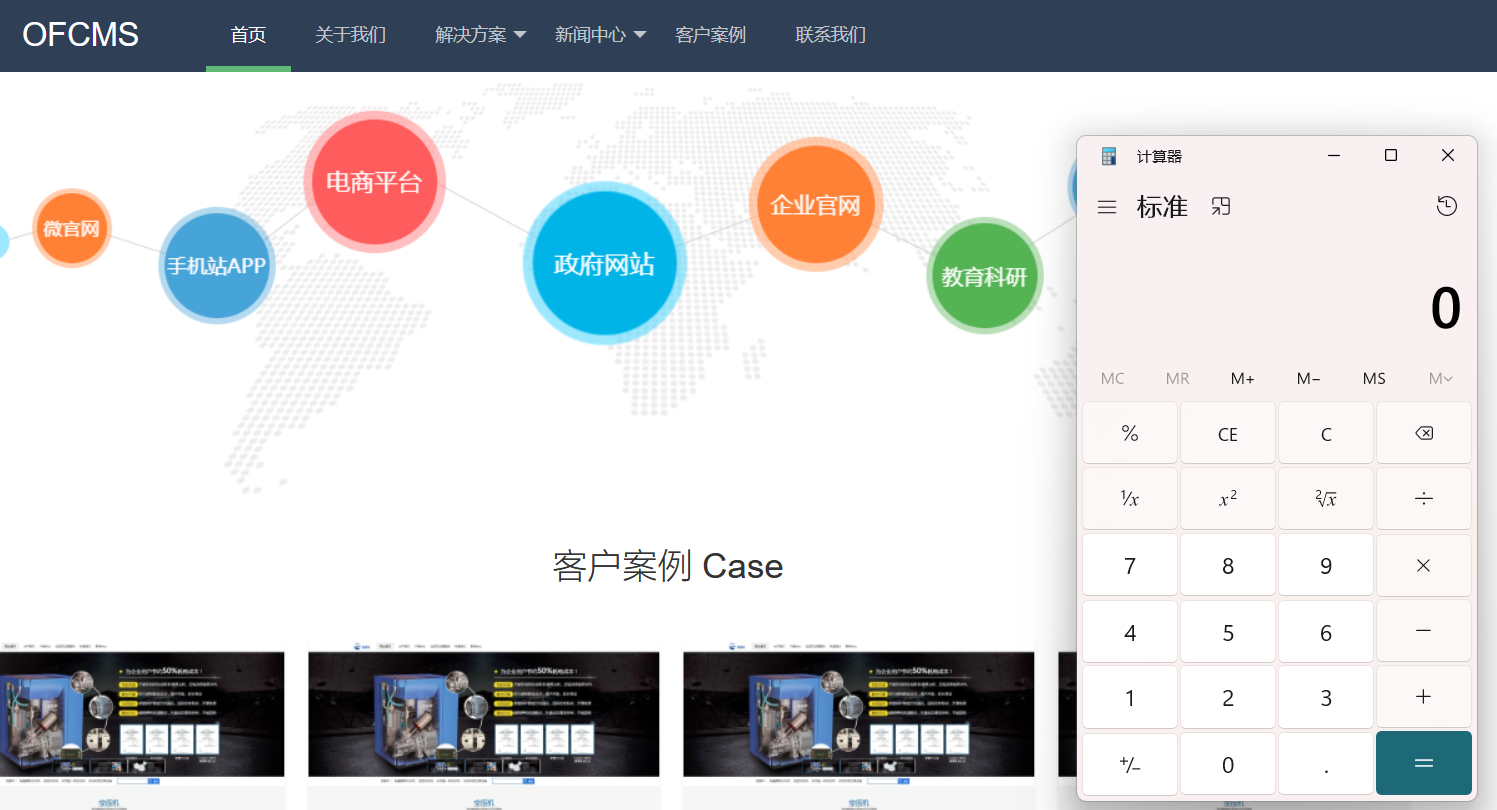Open the 联系我们 nav item
Viewport: 1497px width, 810px height.
[830, 35]
